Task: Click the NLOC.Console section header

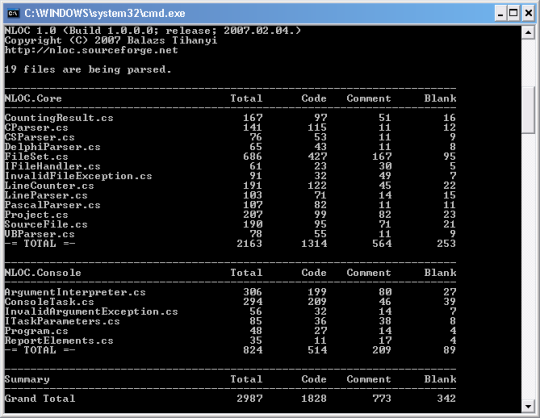Action: (43, 273)
